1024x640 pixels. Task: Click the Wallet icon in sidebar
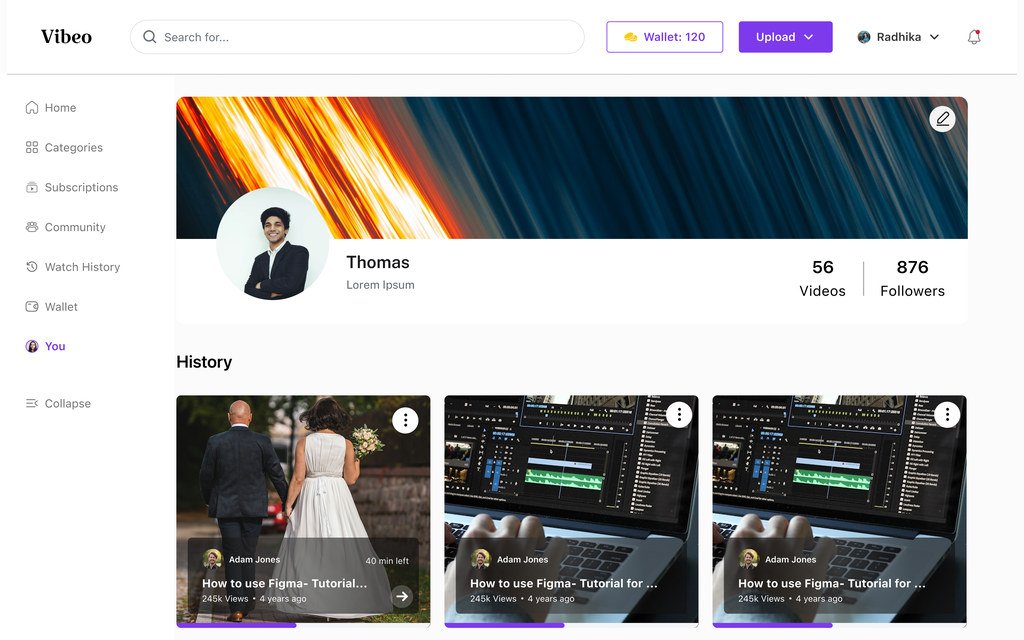click(x=31, y=306)
